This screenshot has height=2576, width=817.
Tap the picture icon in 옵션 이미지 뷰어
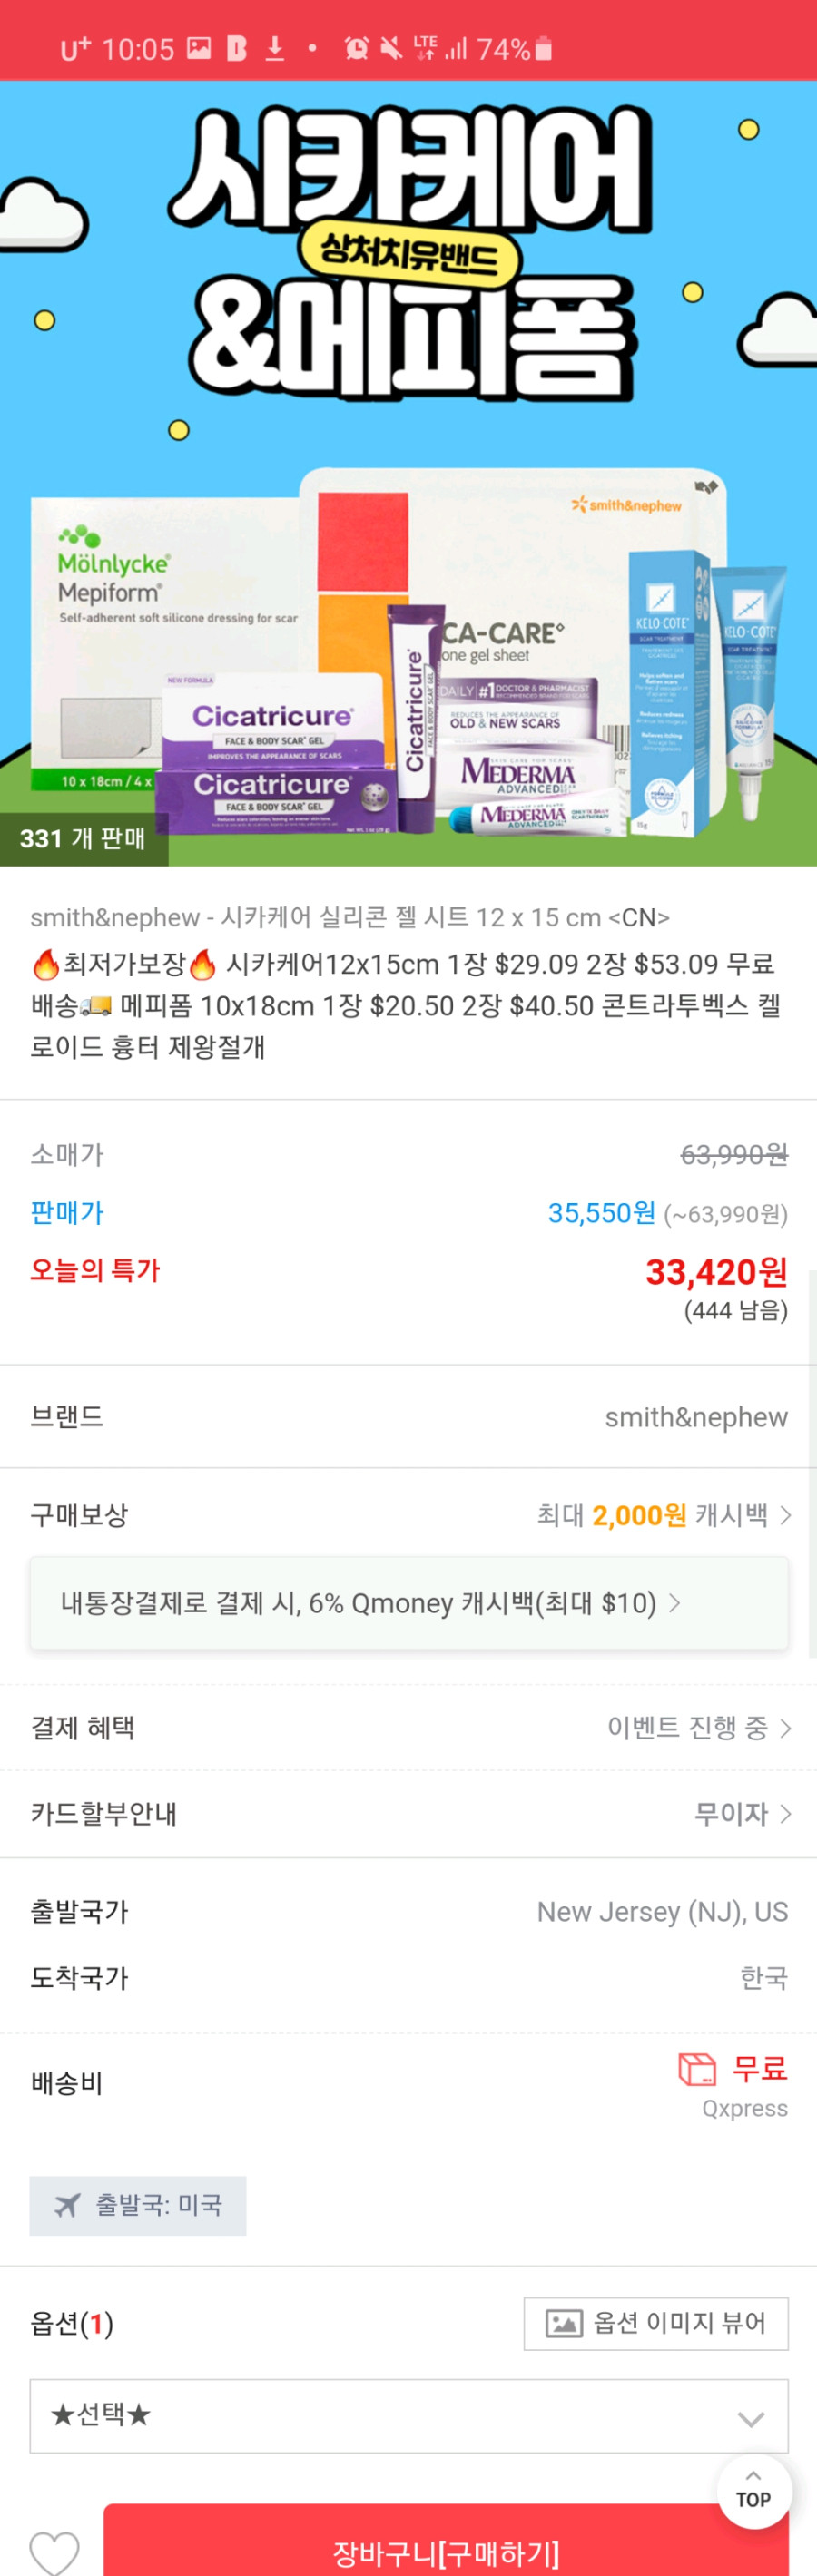(563, 2322)
